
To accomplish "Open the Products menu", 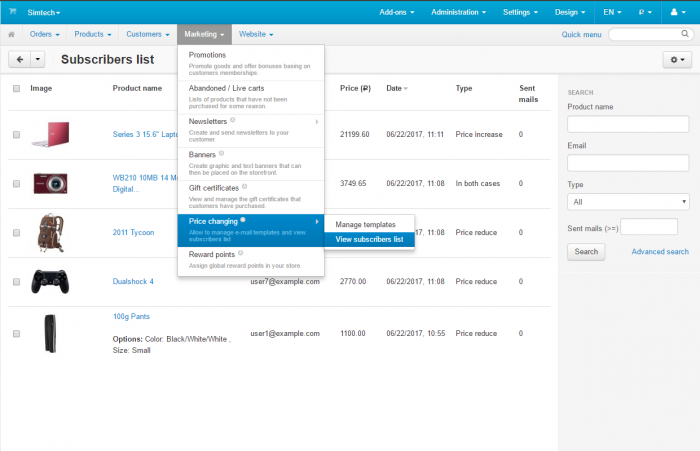I will (93, 34).
